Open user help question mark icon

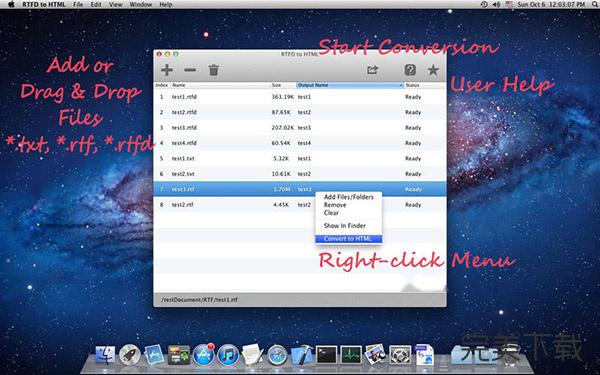tap(410, 70)
